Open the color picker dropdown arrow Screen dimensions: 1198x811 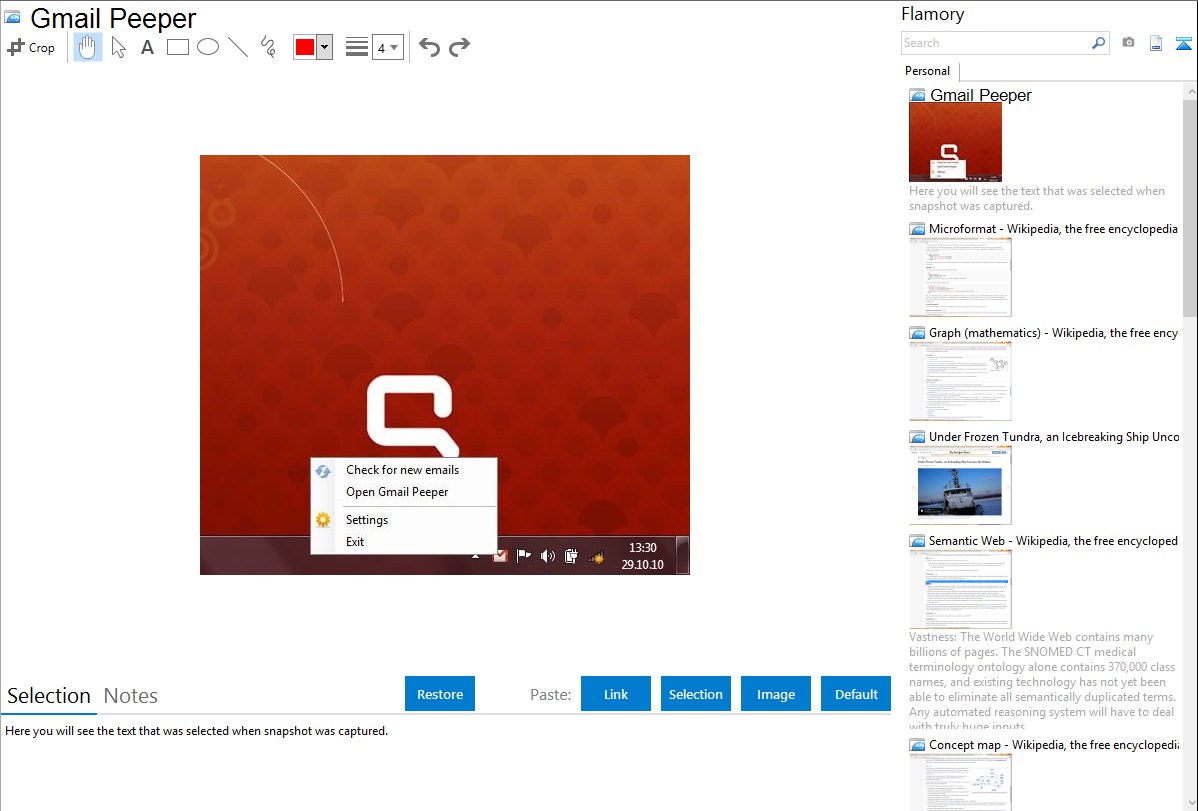325,47
